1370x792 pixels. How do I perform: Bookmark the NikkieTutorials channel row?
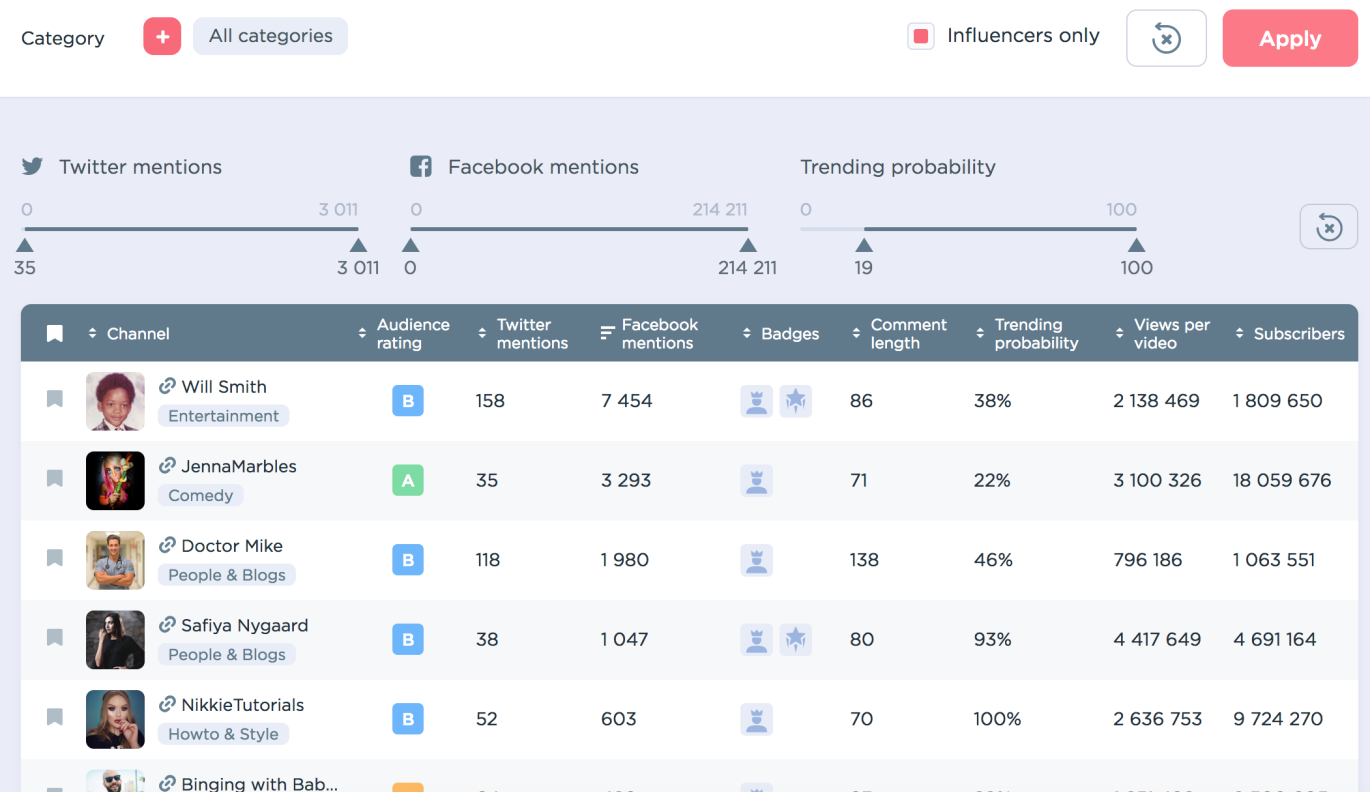coord(55,717)
